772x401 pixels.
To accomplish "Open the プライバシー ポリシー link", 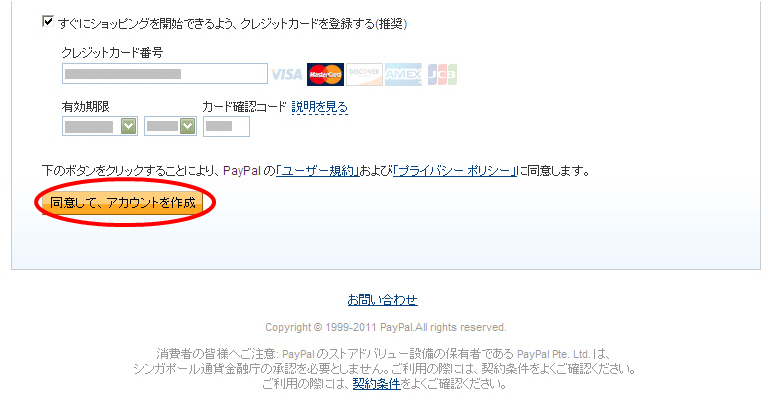I will pyautogui.click(x=455, y=171).
